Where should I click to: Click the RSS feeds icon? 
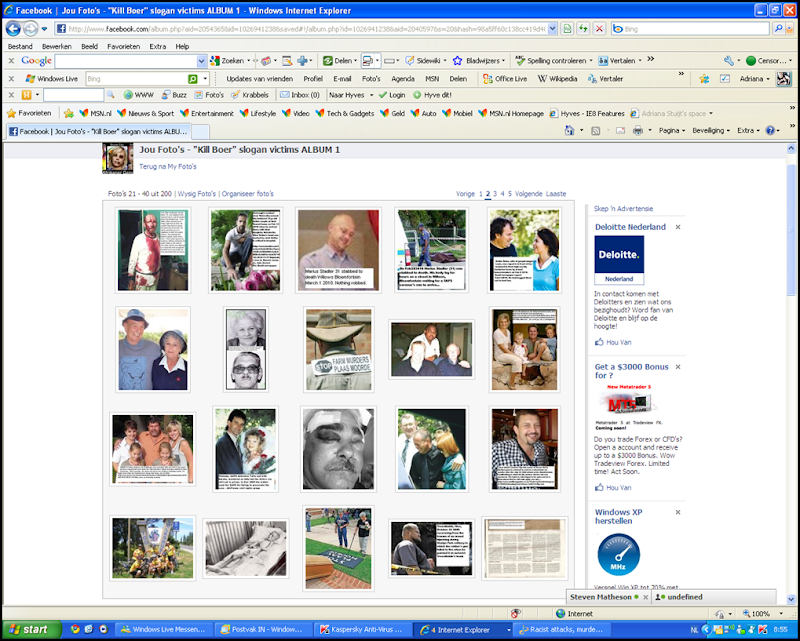pyautogui.click(x=595, y=131)
